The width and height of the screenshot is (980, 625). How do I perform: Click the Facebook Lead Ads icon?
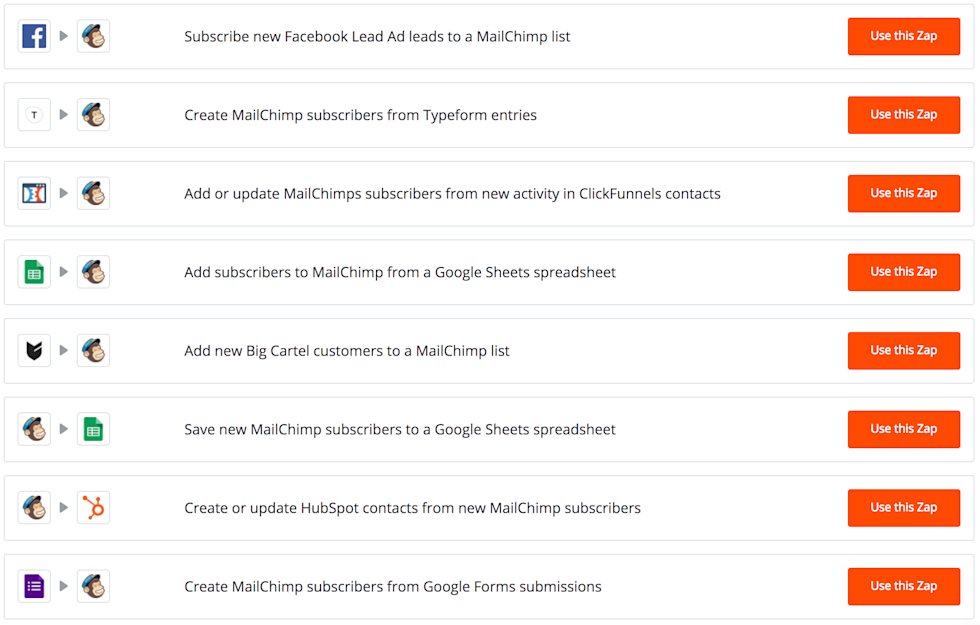coord(34,36)
